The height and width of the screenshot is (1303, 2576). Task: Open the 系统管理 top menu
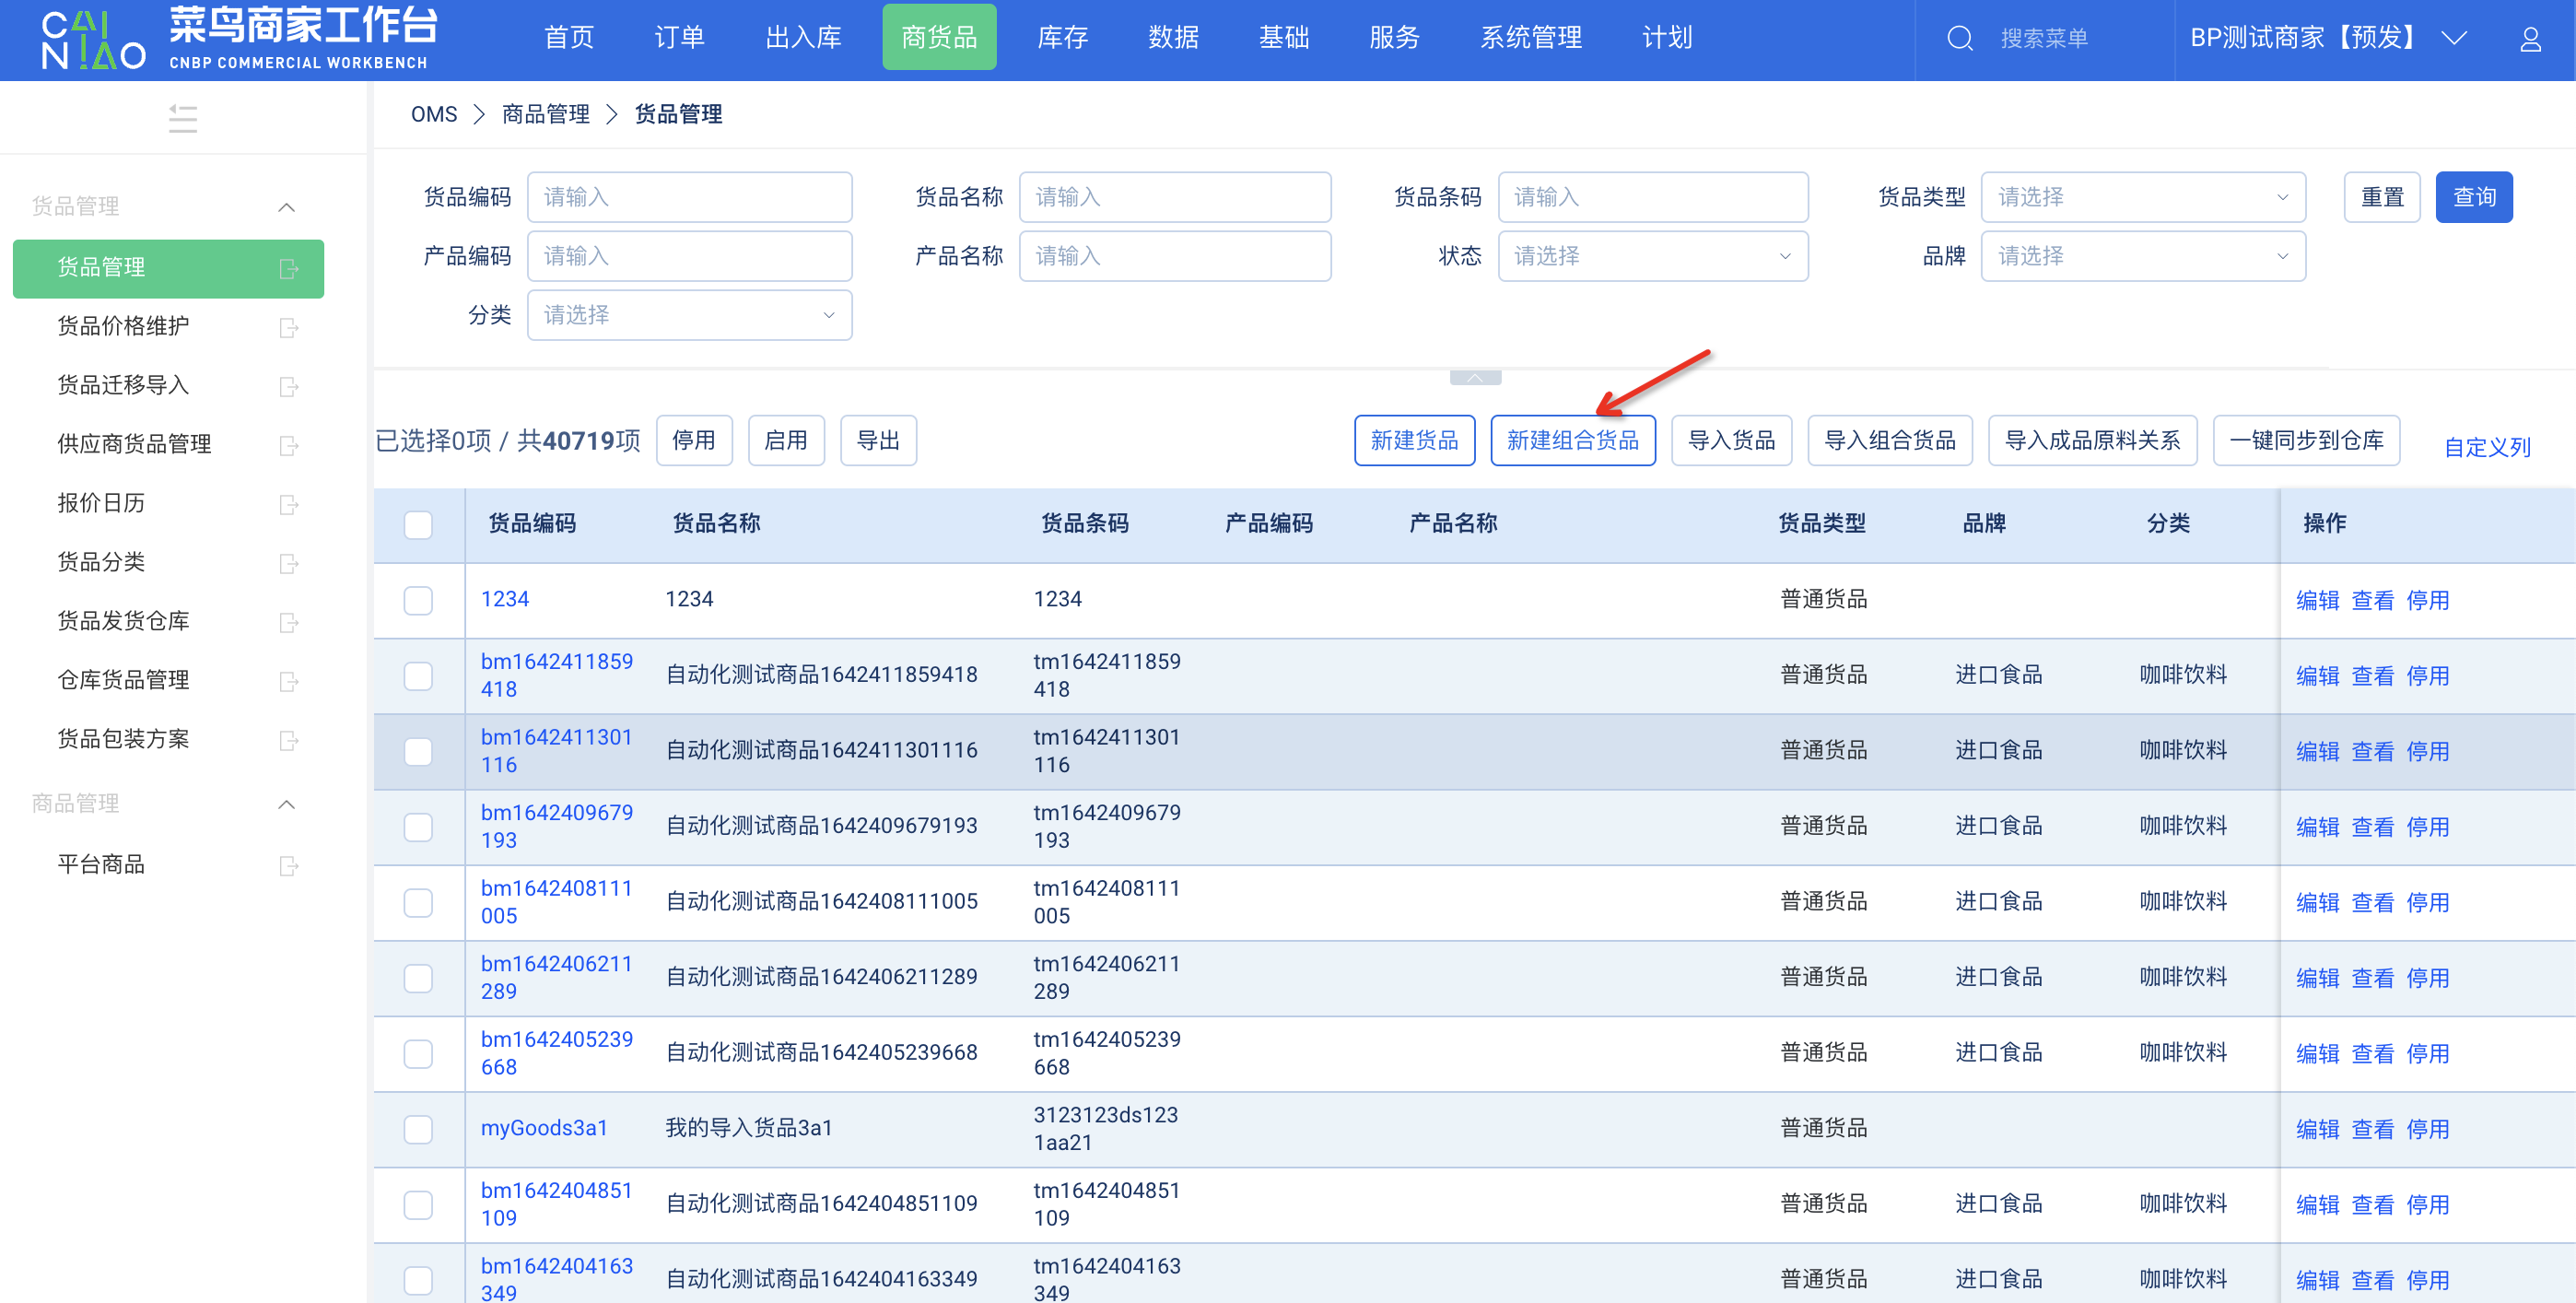tap(1530, 38)
